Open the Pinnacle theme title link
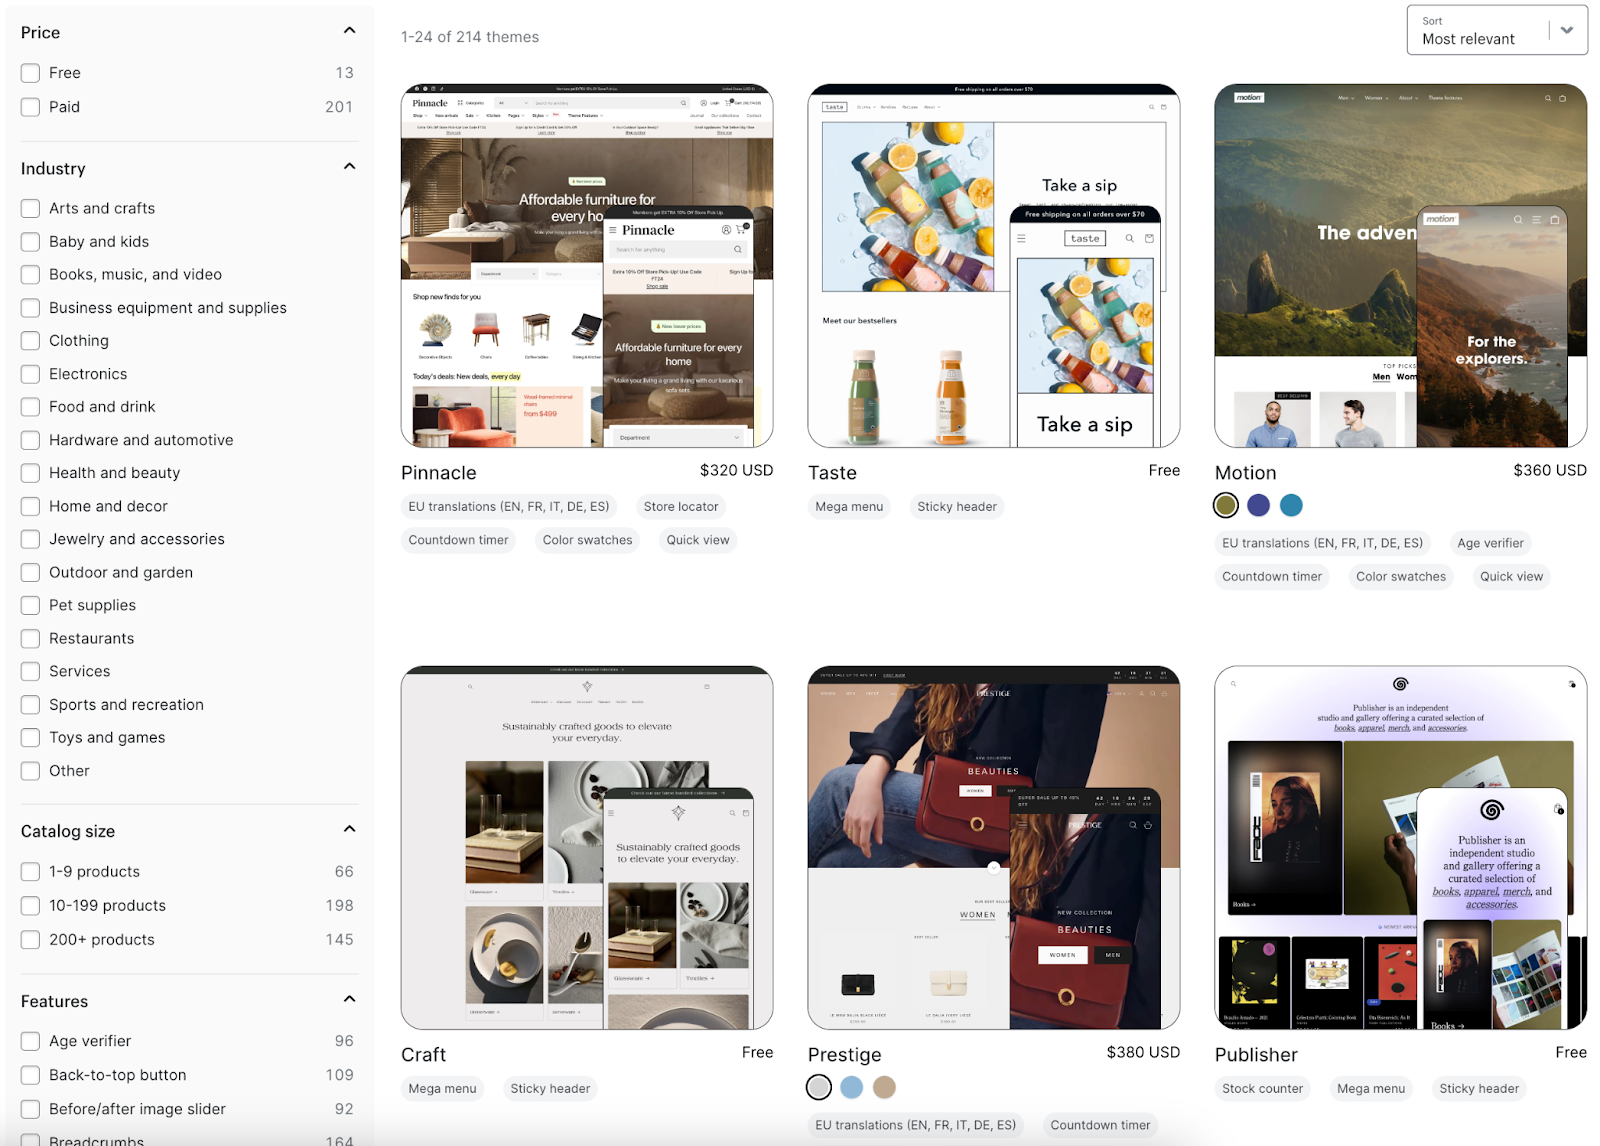 tap(439, 473)
